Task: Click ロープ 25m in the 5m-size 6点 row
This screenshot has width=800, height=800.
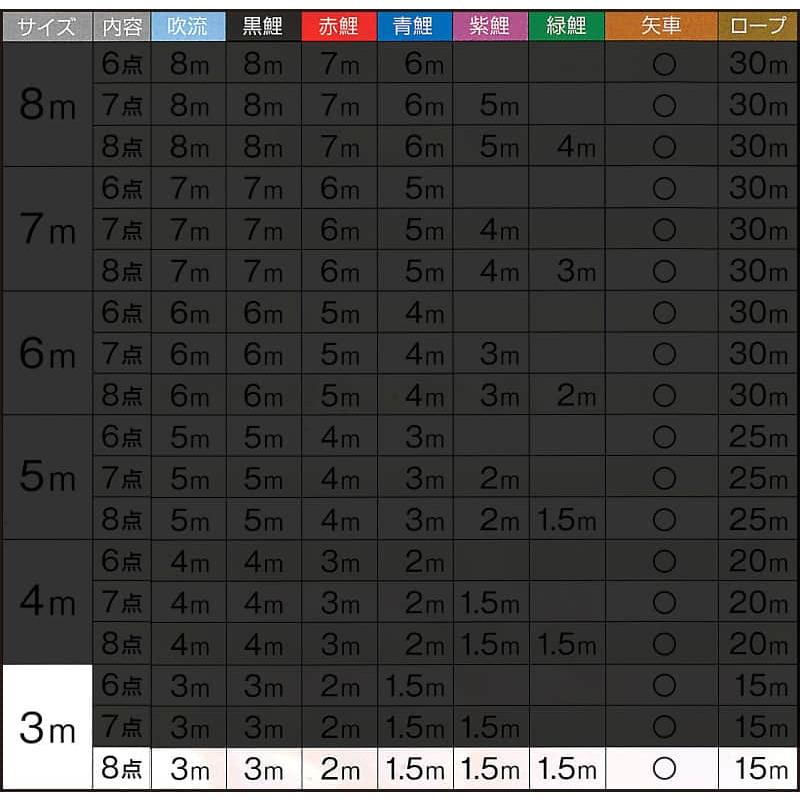Action: (x=758, y=436)
